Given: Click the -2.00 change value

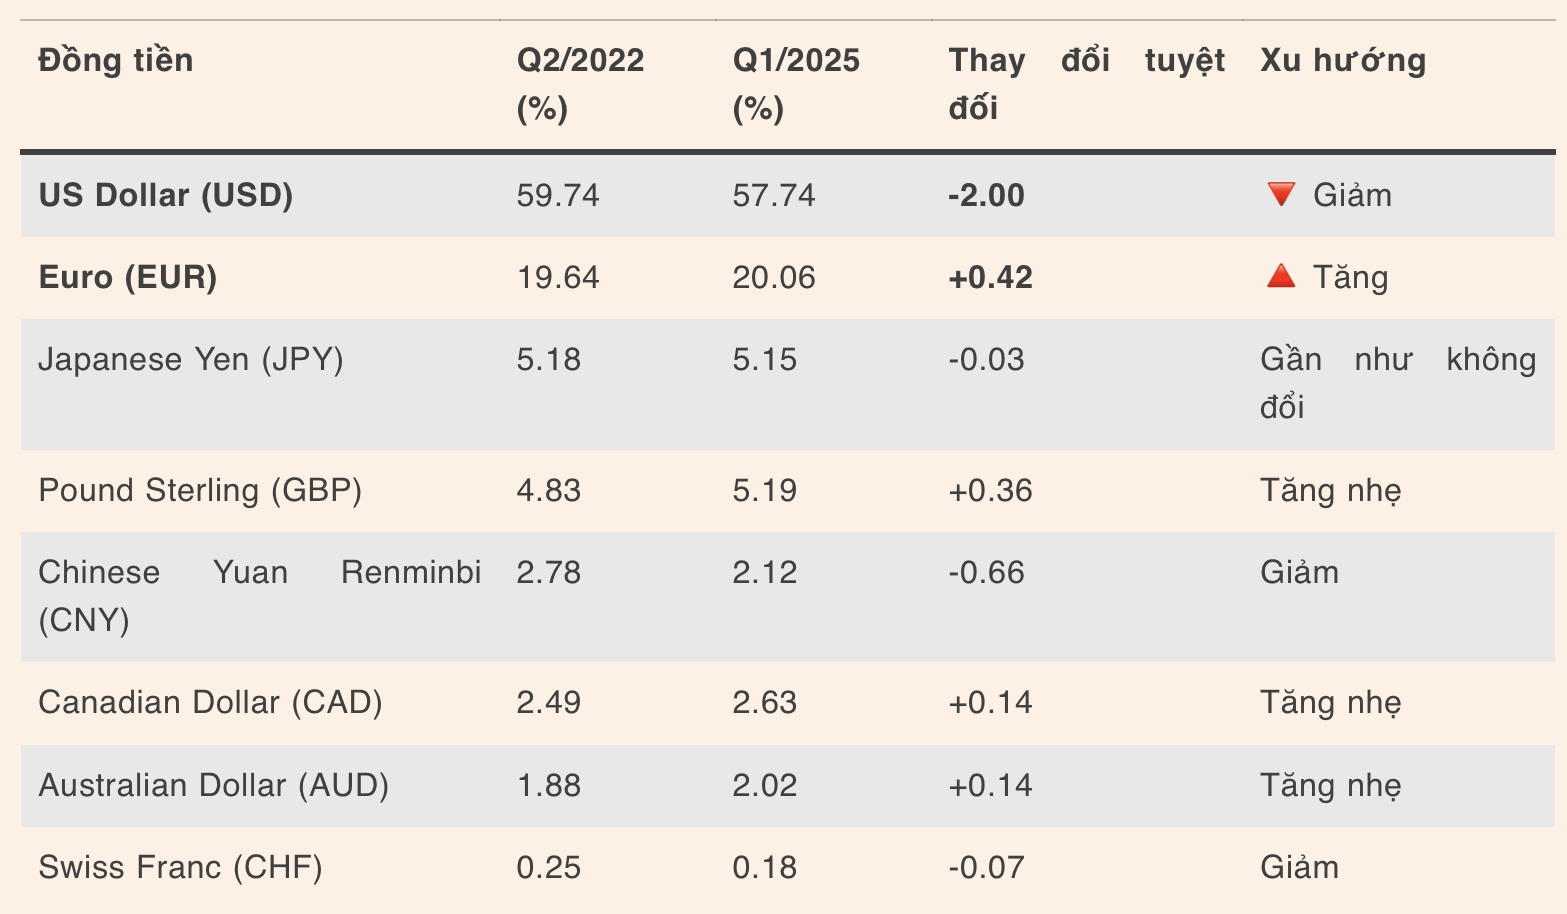Looking at the screenshot, I should [x=986, y=195].
